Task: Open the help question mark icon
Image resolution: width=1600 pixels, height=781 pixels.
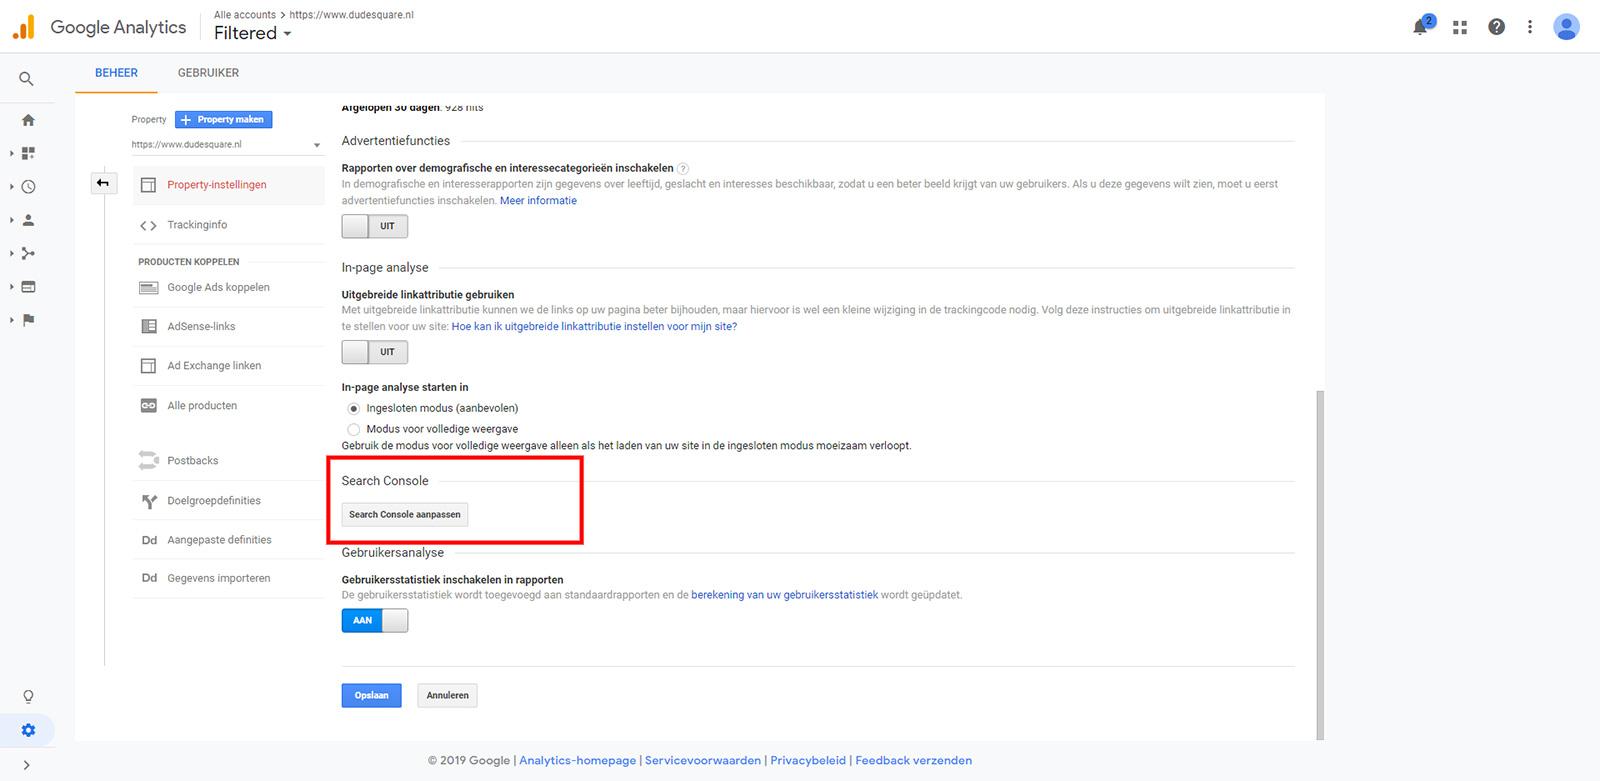Action: (1496, 27)
